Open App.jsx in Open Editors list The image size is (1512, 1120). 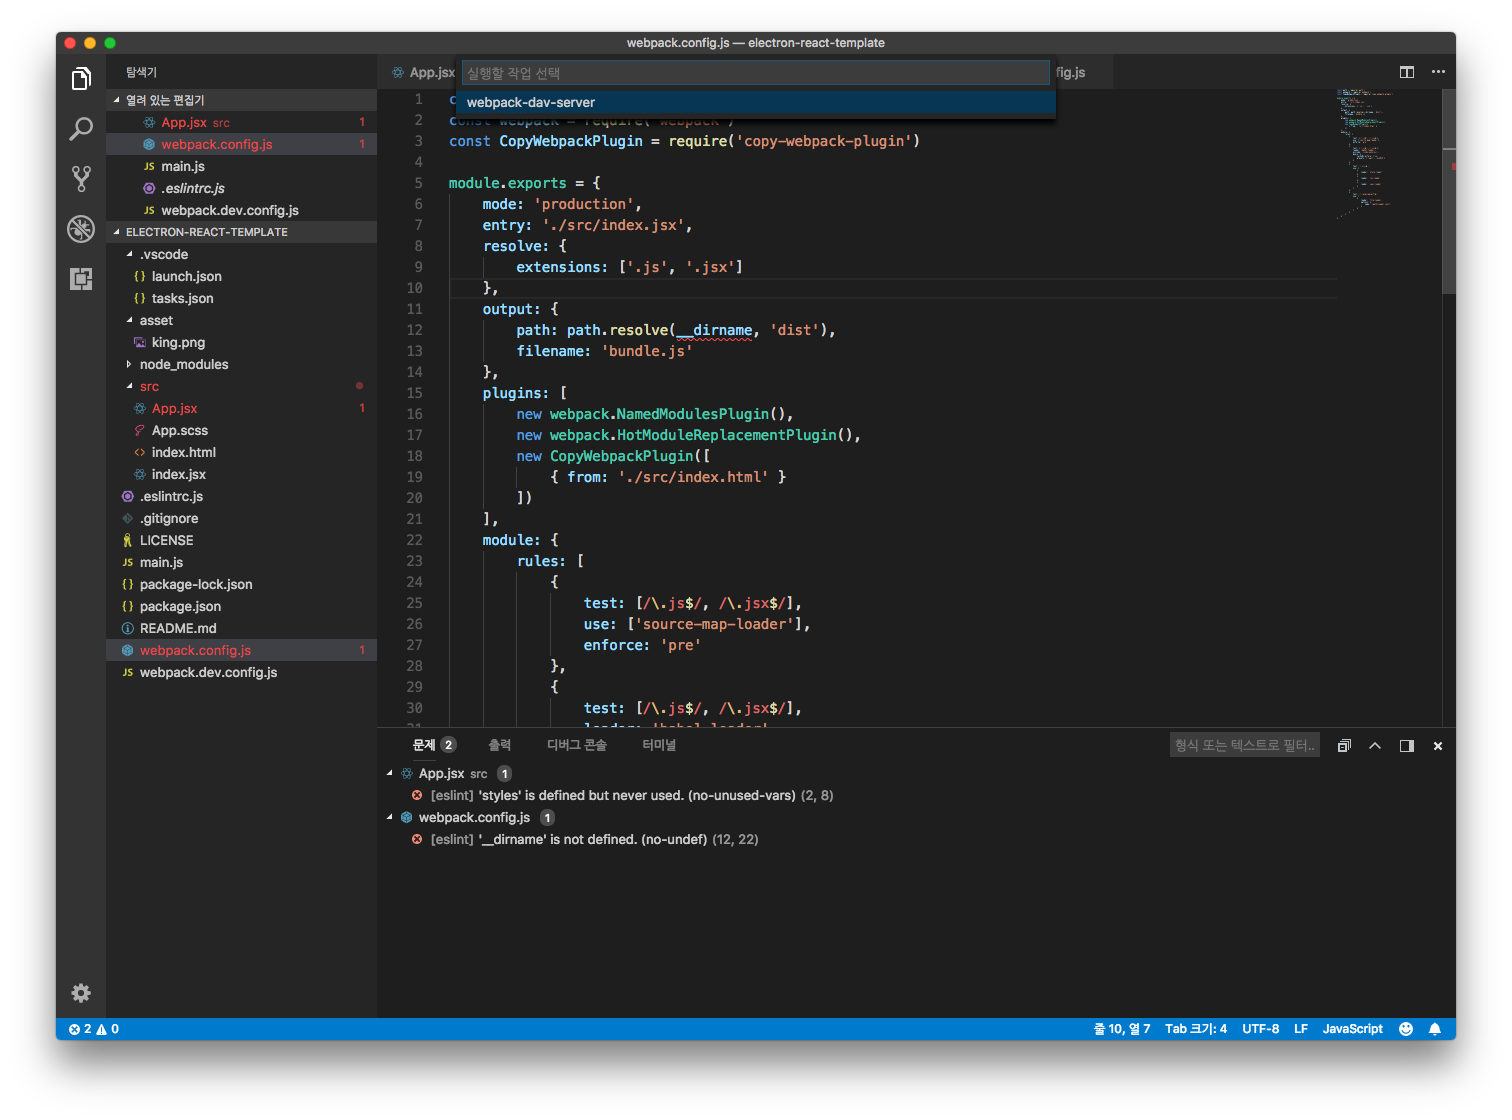[x=241, y=122]
